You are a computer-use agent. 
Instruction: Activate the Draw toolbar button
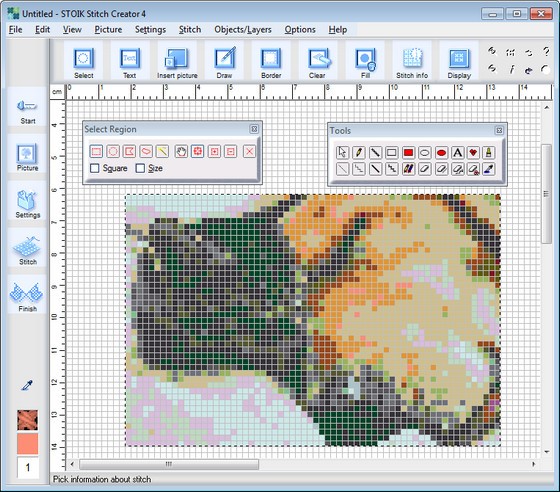click(224, 61)
